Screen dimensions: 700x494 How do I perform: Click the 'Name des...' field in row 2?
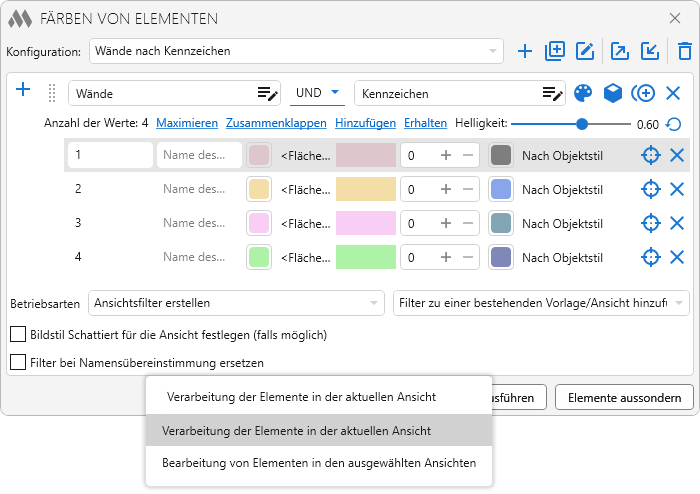click(199, 189)
